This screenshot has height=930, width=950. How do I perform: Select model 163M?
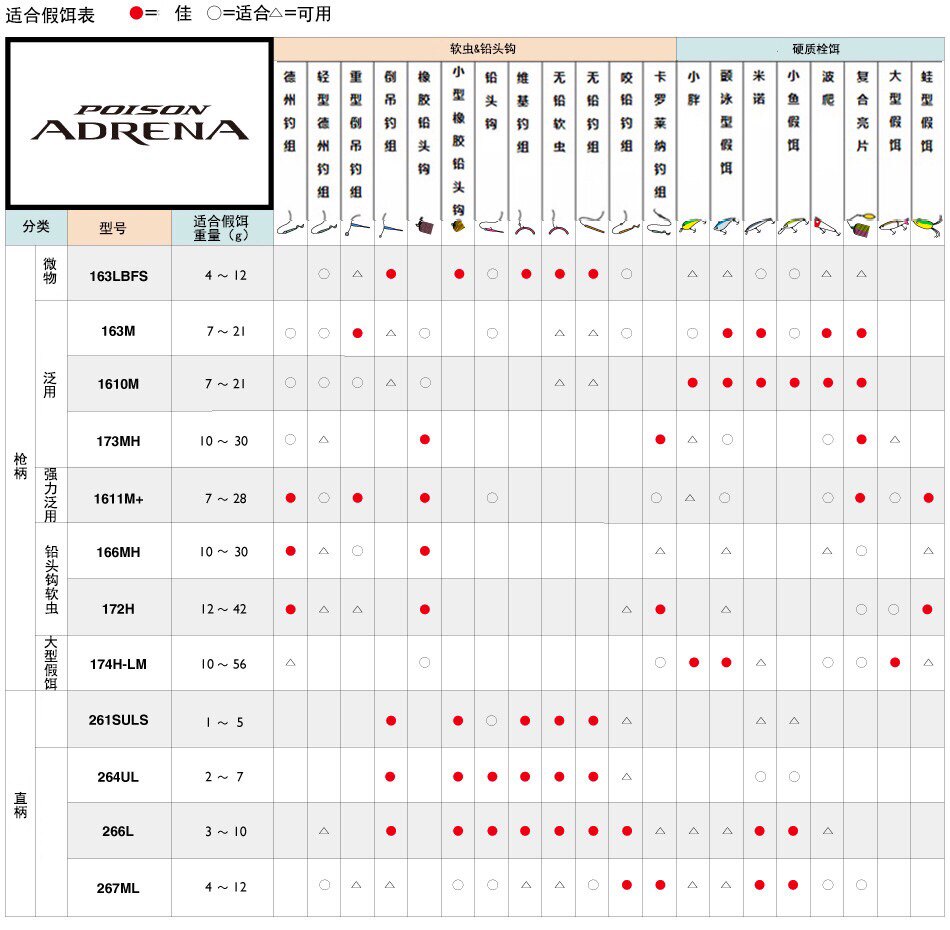(x=118, y=331)
